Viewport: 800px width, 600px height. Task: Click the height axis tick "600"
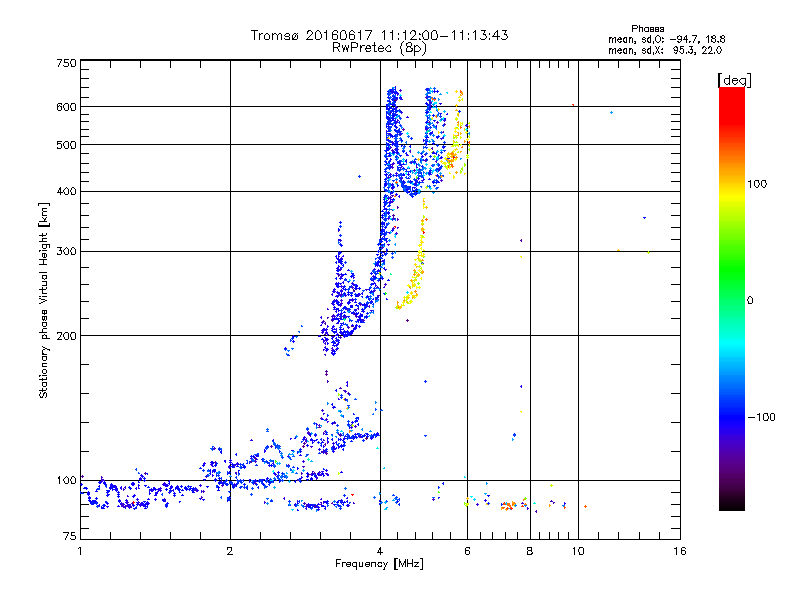pyautogui.click(x=66, y=107)
